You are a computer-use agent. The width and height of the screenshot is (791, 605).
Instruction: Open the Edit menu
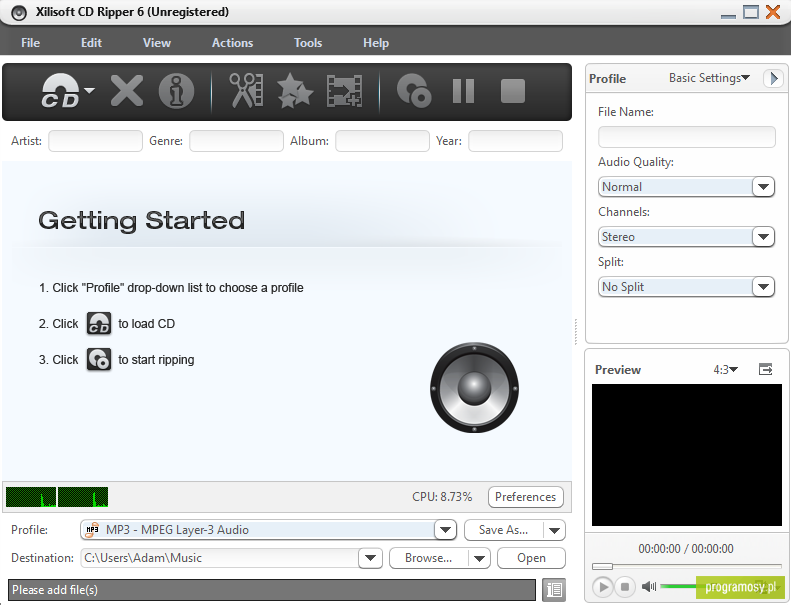[91, 43]
